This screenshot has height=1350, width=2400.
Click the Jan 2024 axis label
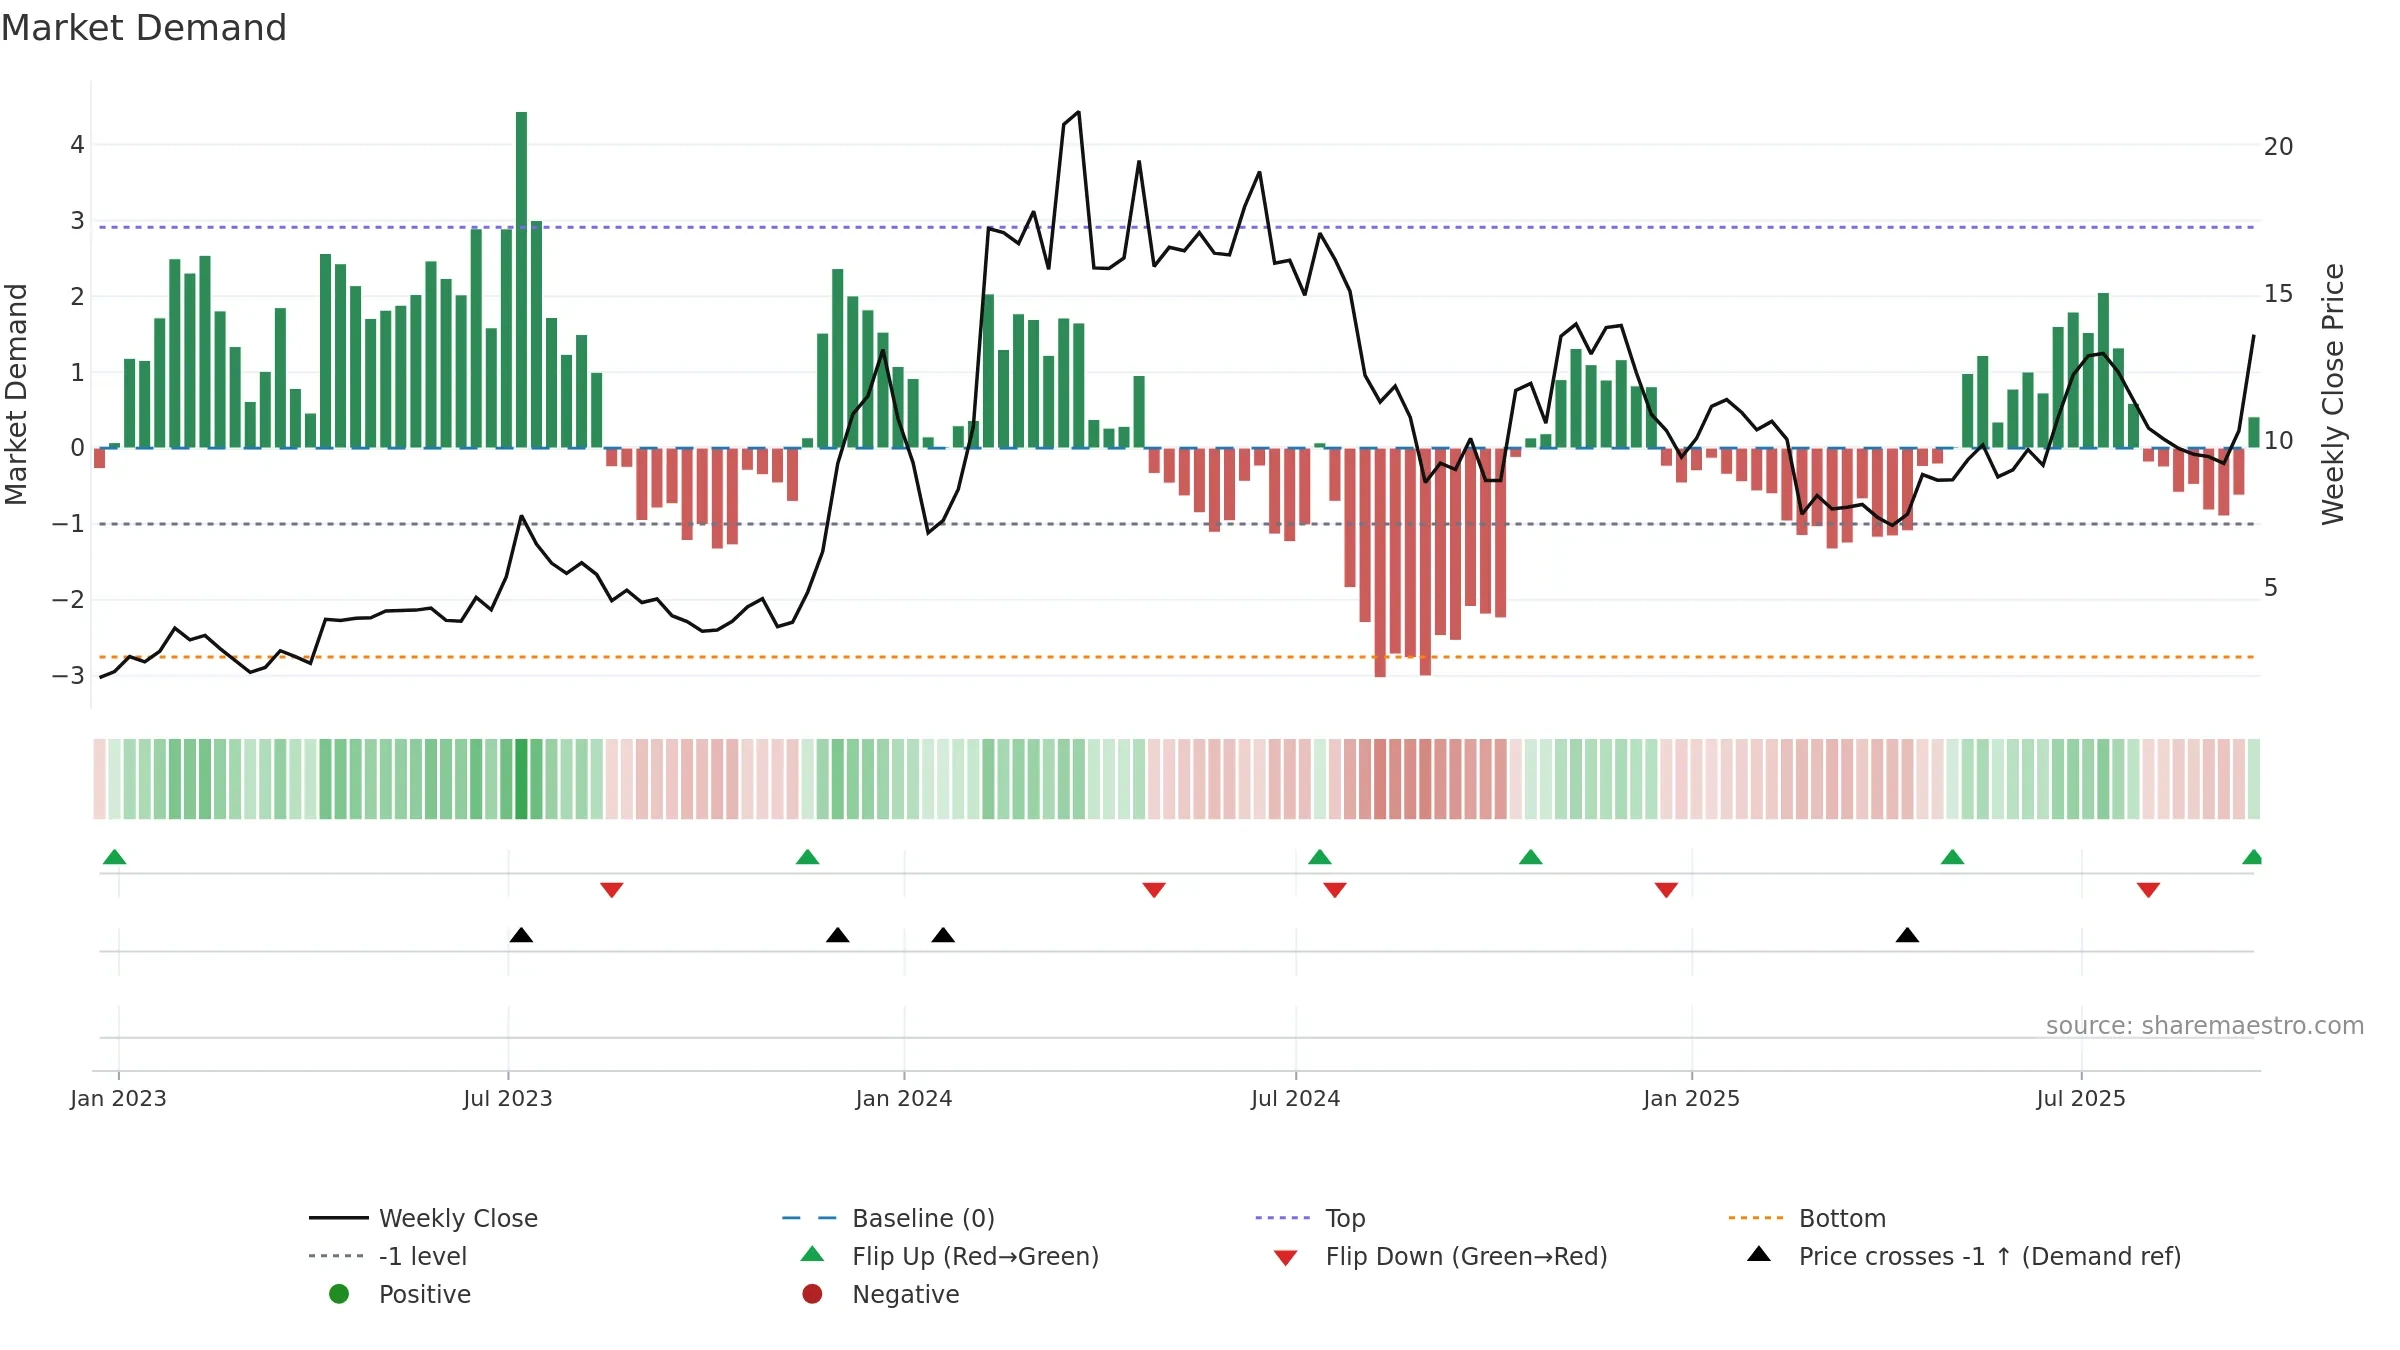pos(904,1098)
